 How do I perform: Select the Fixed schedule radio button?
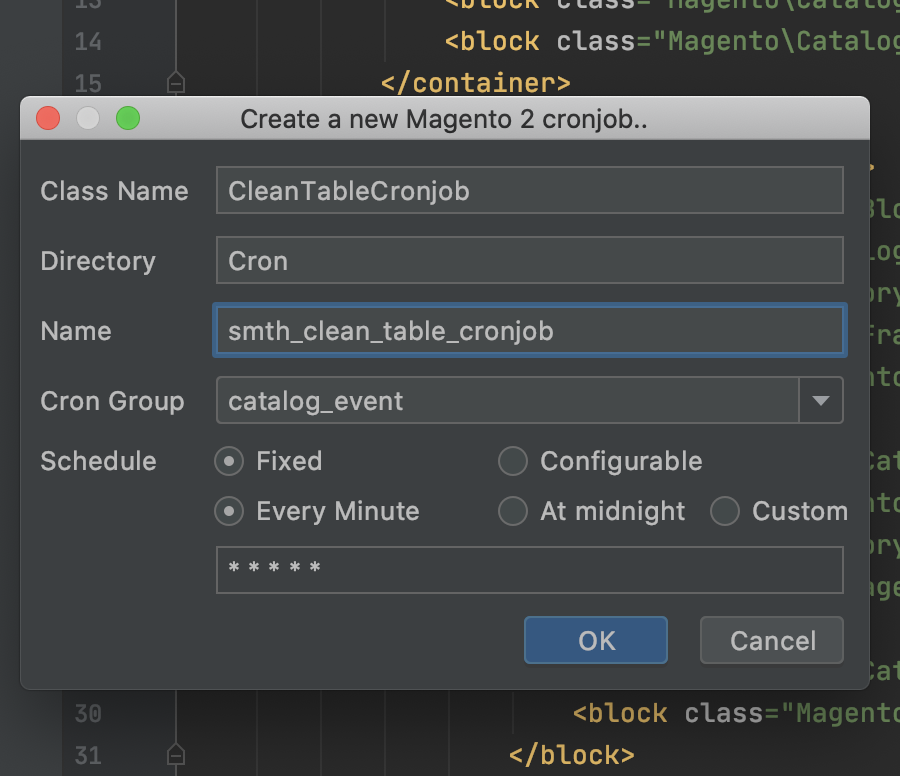pos(231,461)
